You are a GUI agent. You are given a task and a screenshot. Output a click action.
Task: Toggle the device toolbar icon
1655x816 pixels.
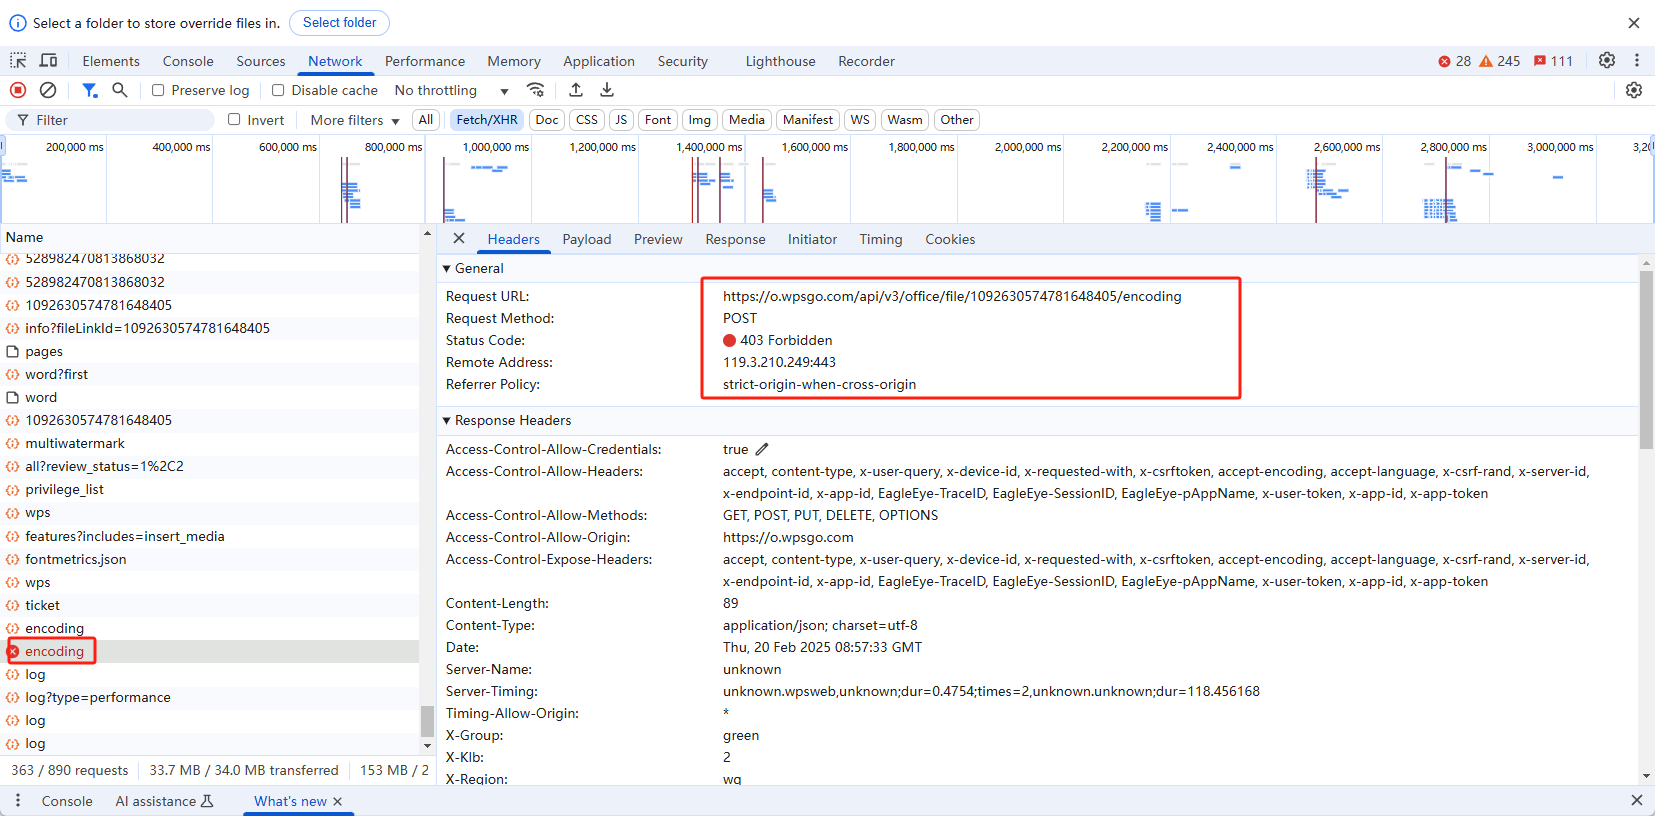tap(48, 61)
